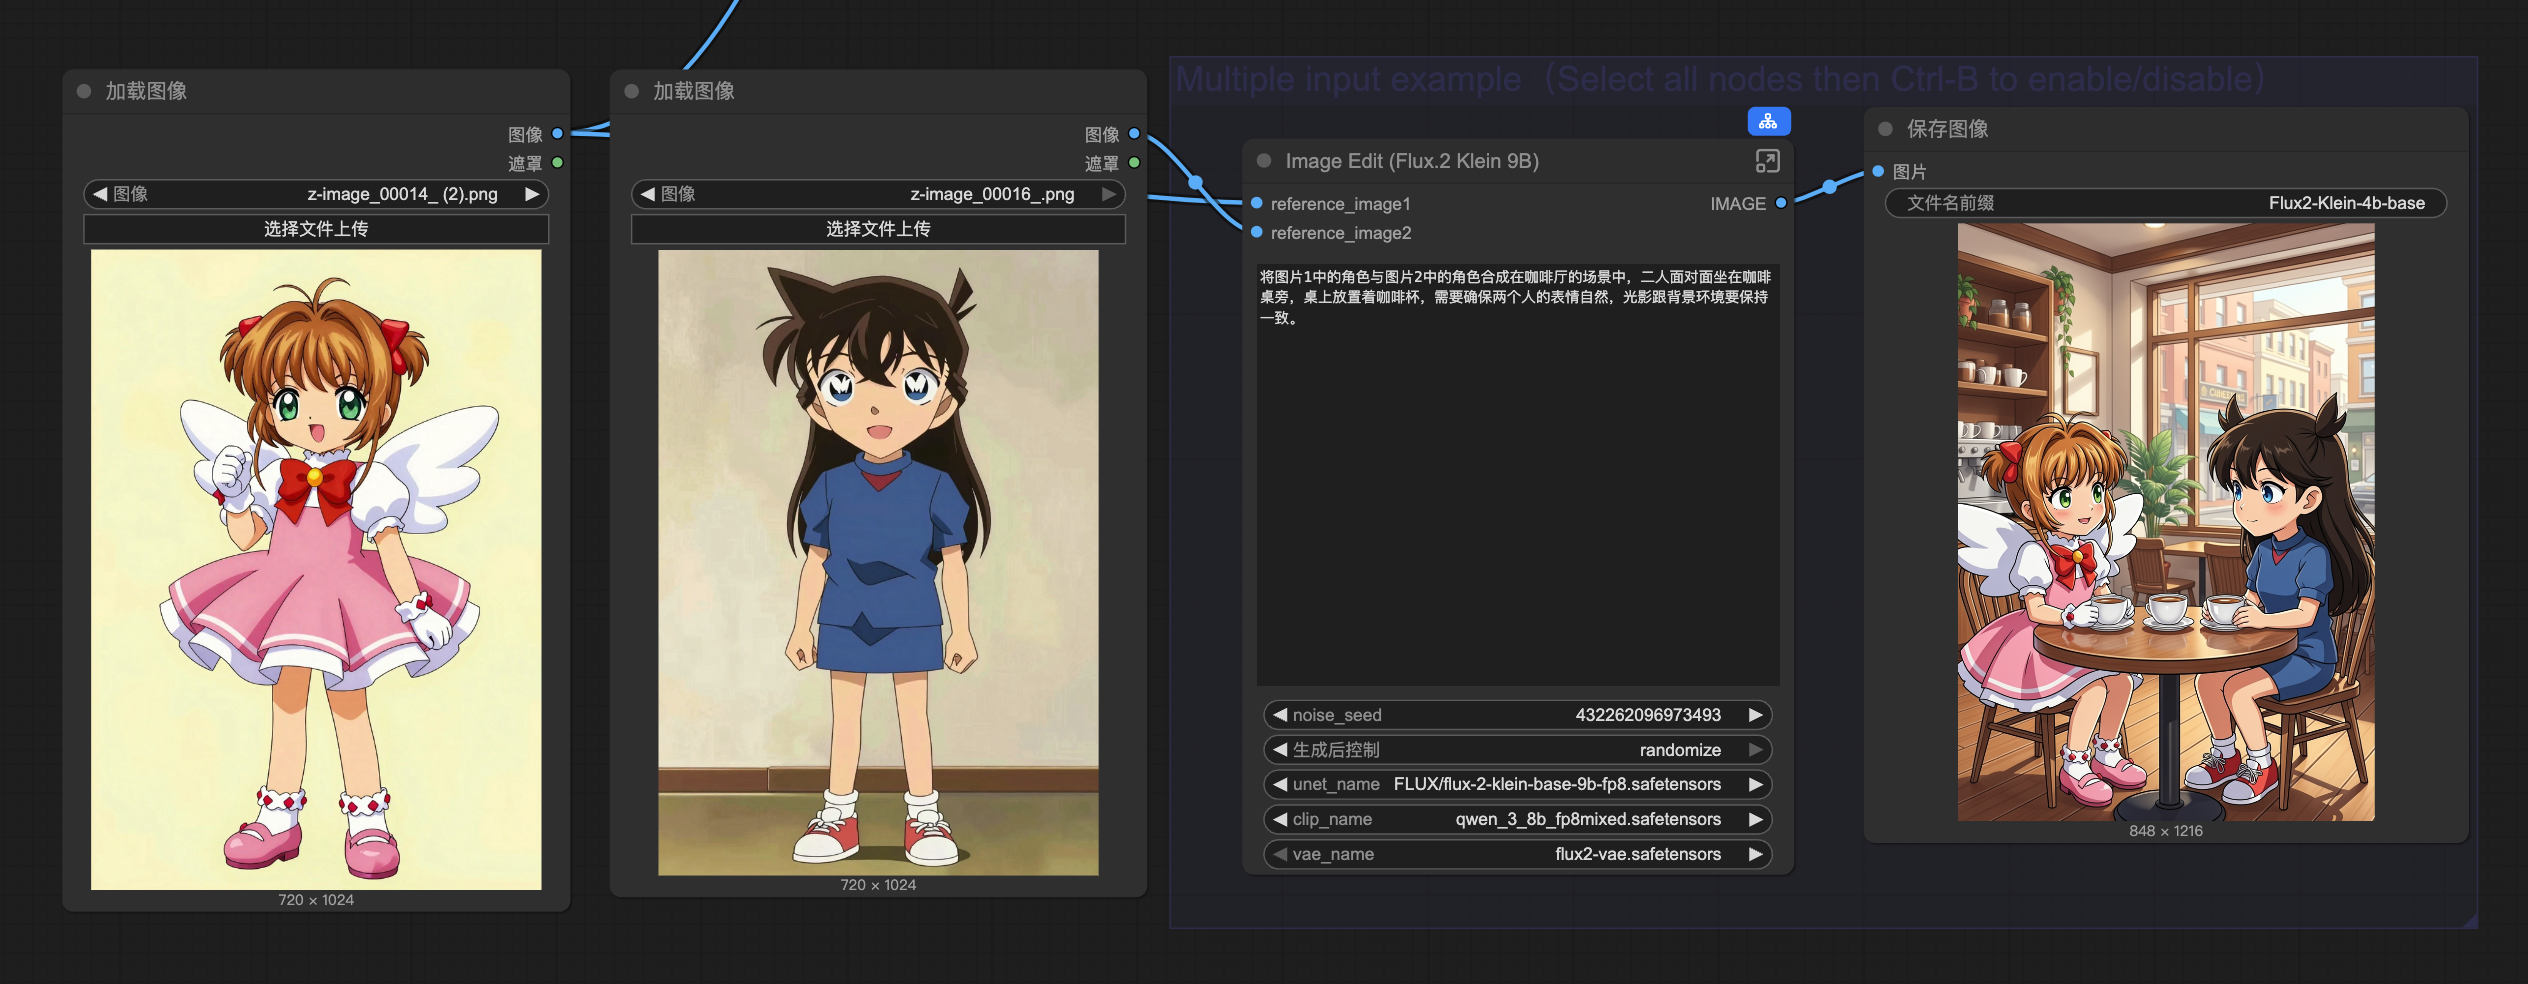Choose previous clip_name model
Viewport: 2528px width, 984px height.
point(1280,819)
